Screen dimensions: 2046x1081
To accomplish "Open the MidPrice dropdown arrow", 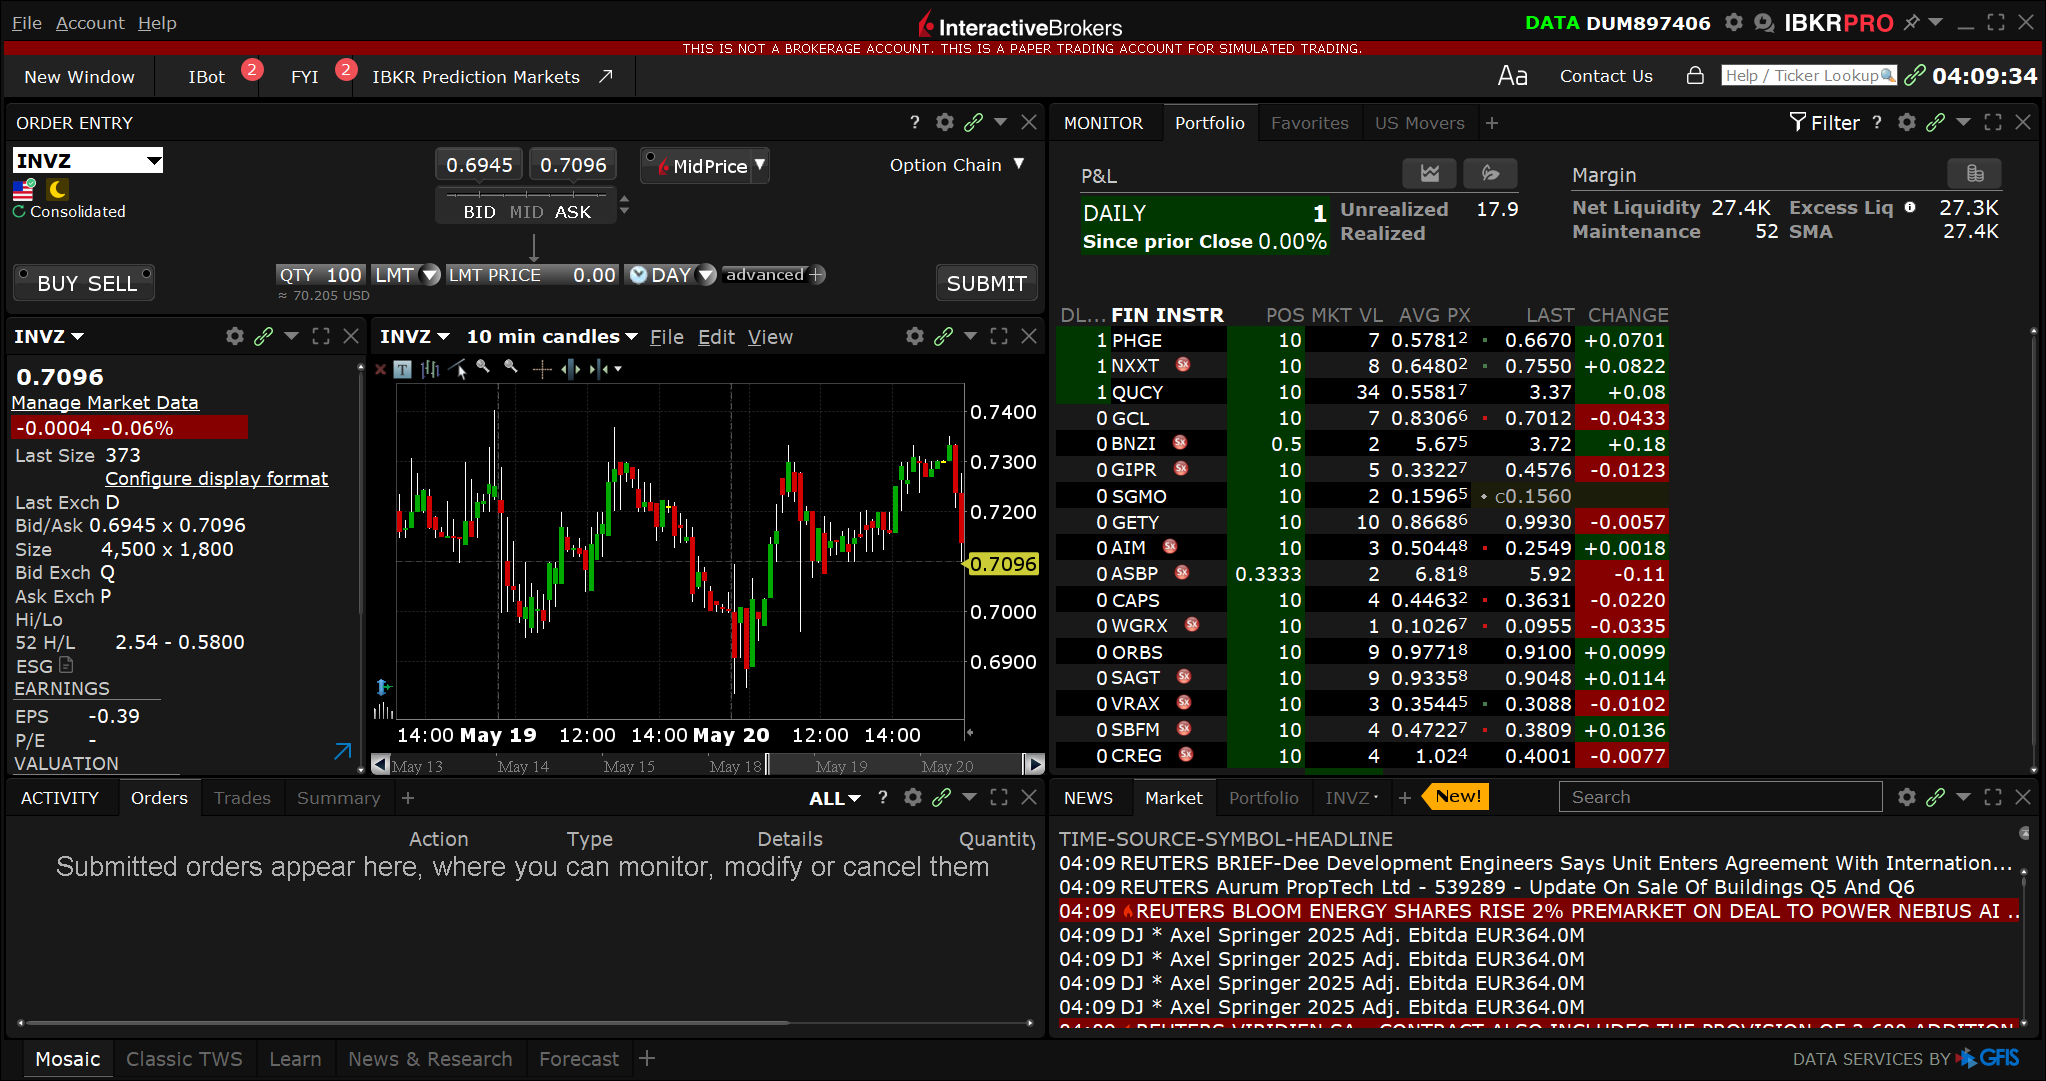I will pos(760,164).
